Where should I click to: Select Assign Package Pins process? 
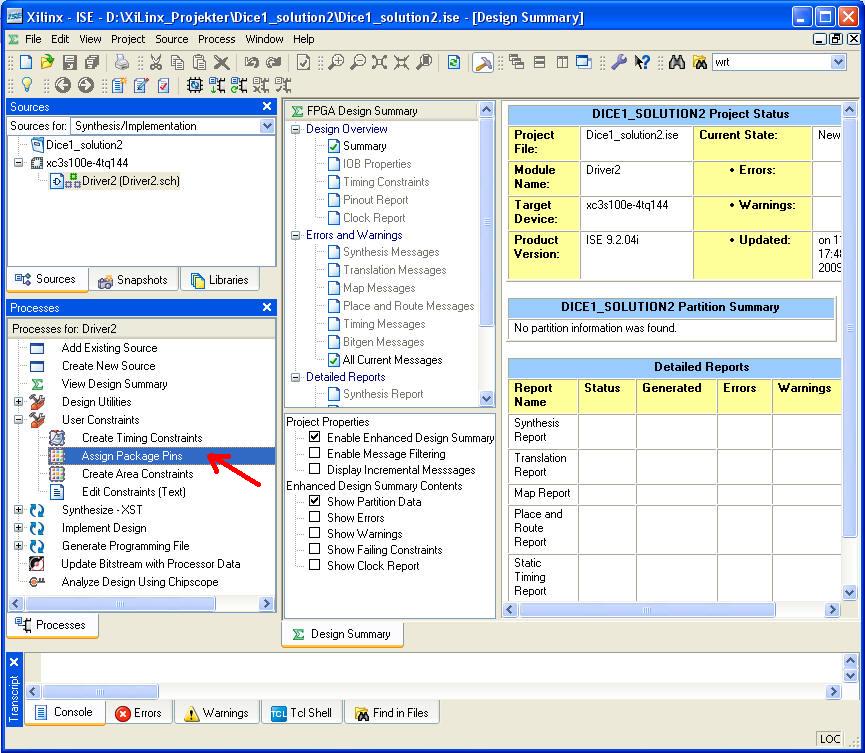coord(132,456)
